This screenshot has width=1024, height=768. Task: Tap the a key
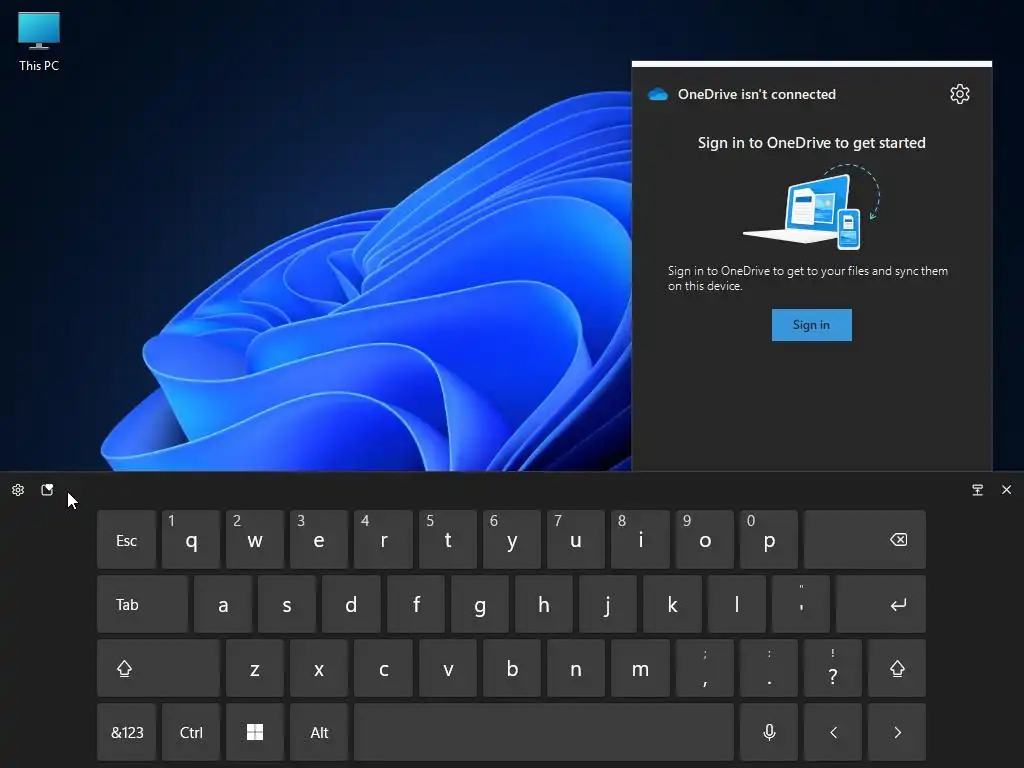click(223, 604)
